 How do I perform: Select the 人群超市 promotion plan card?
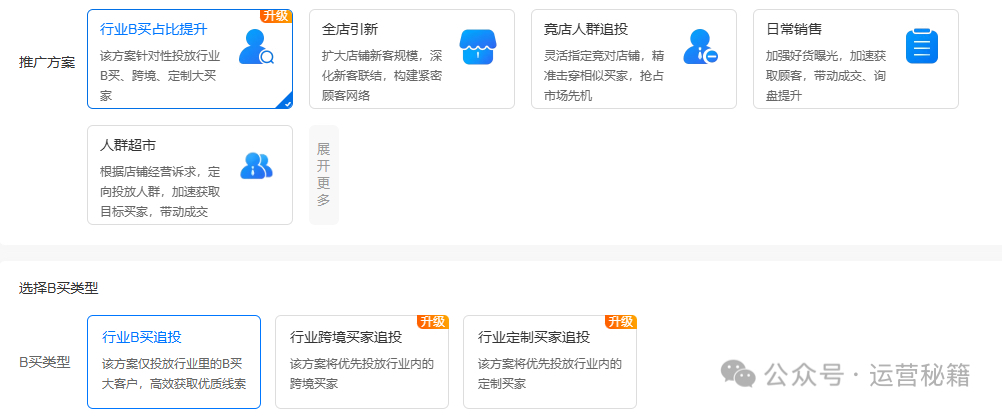[190, 175]
